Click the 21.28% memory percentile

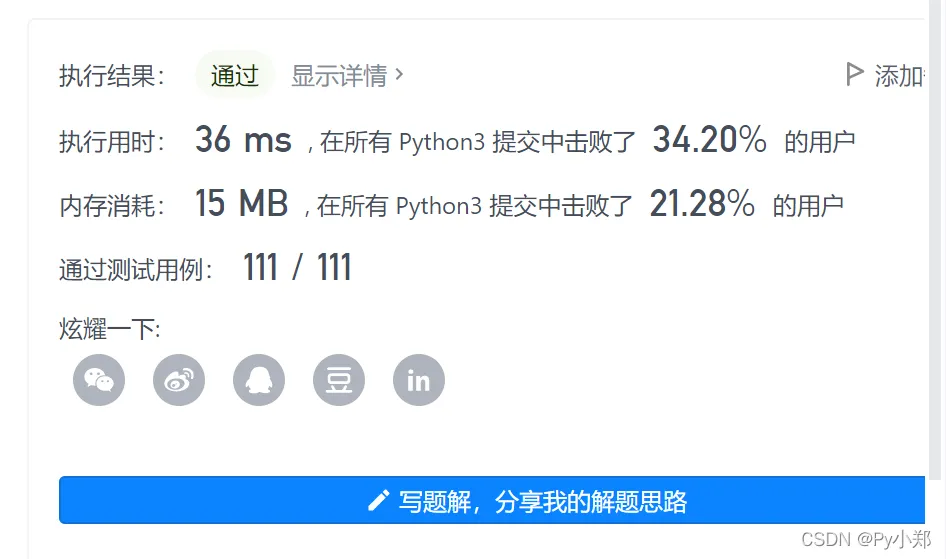(x=702, y=205)
